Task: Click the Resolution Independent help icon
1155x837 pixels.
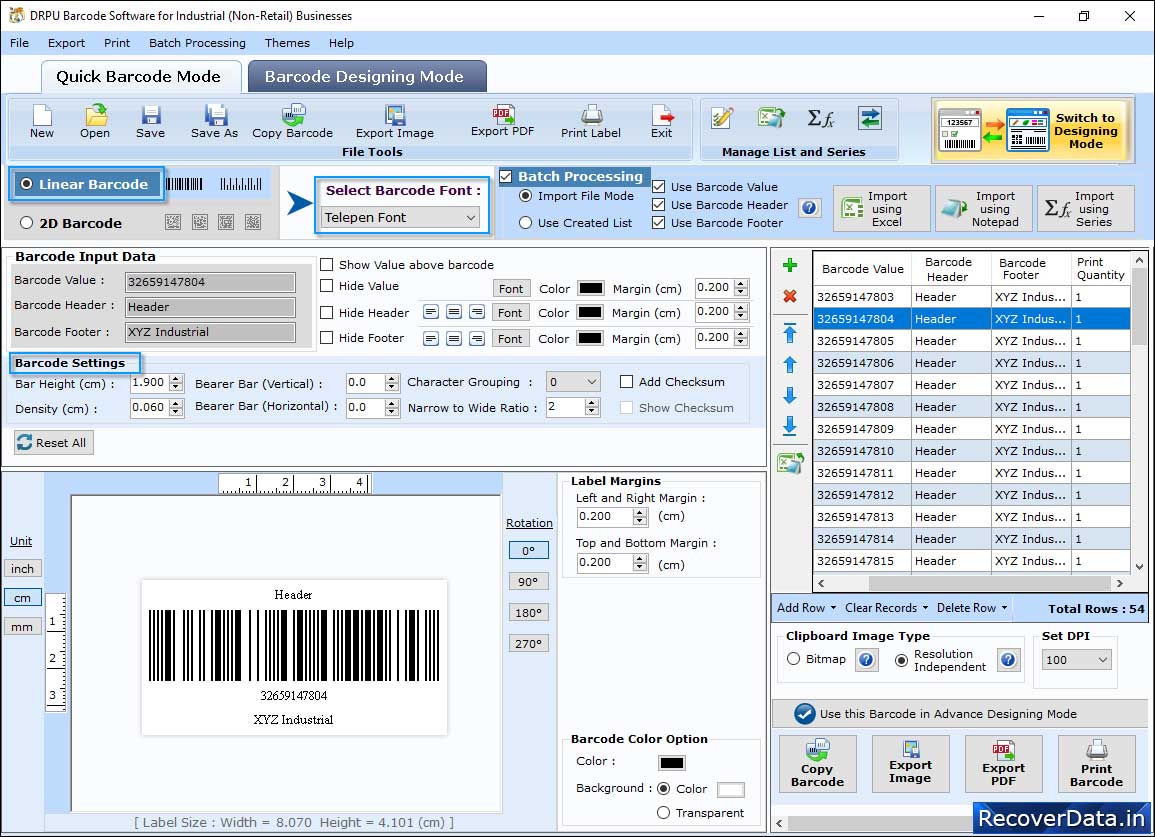Action: [1008, 659]
